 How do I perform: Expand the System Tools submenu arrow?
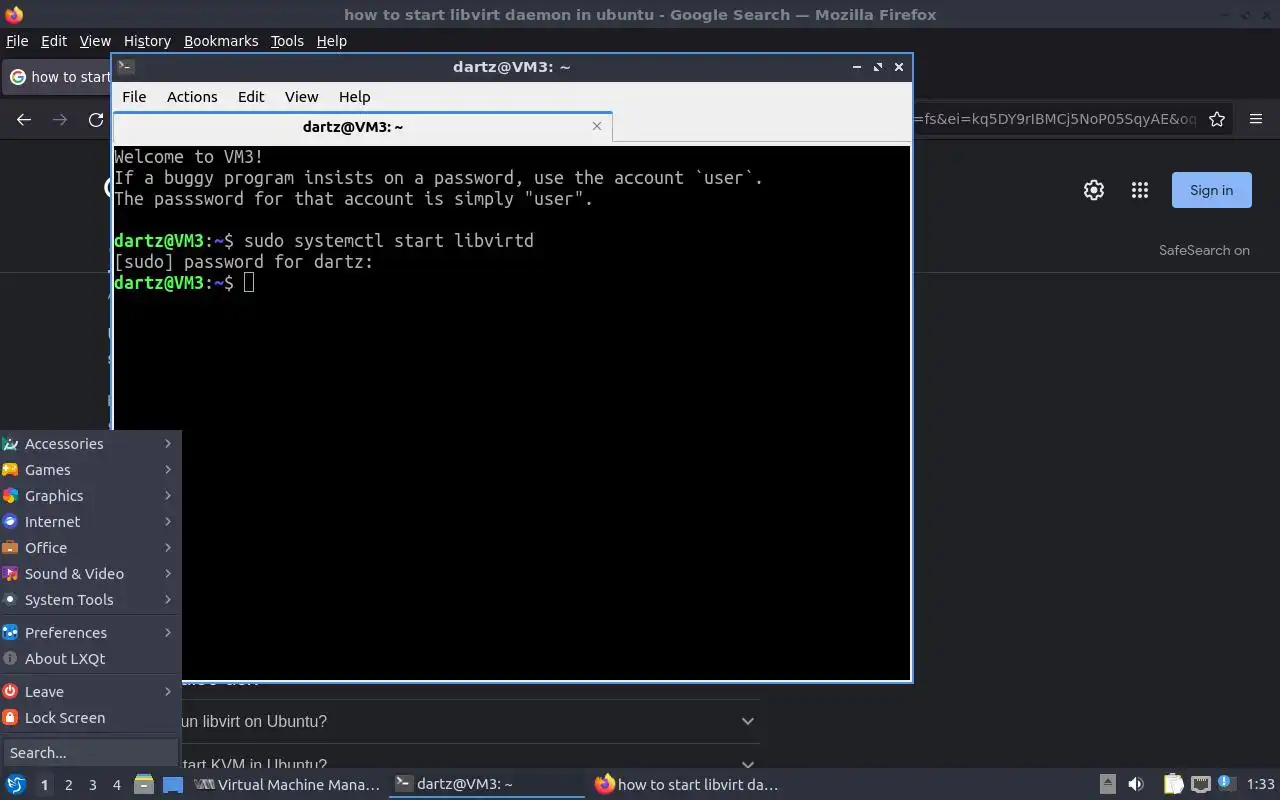pyautogui.click(x=168, y=600)
